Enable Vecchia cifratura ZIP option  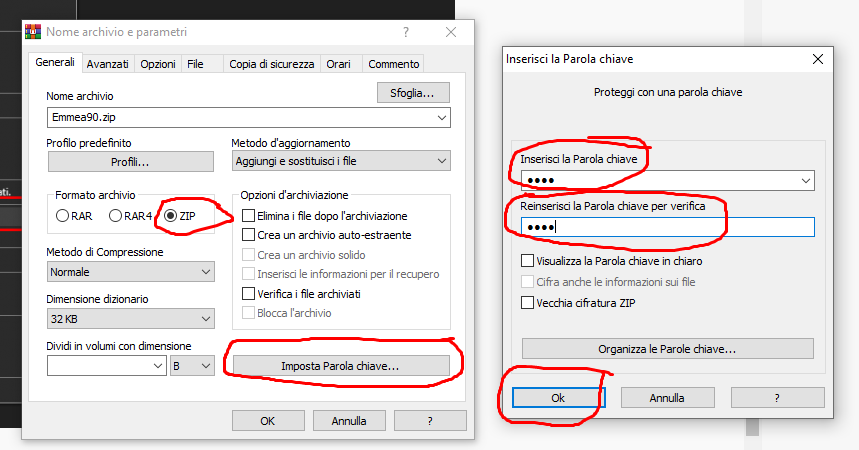tap(527, 303)
